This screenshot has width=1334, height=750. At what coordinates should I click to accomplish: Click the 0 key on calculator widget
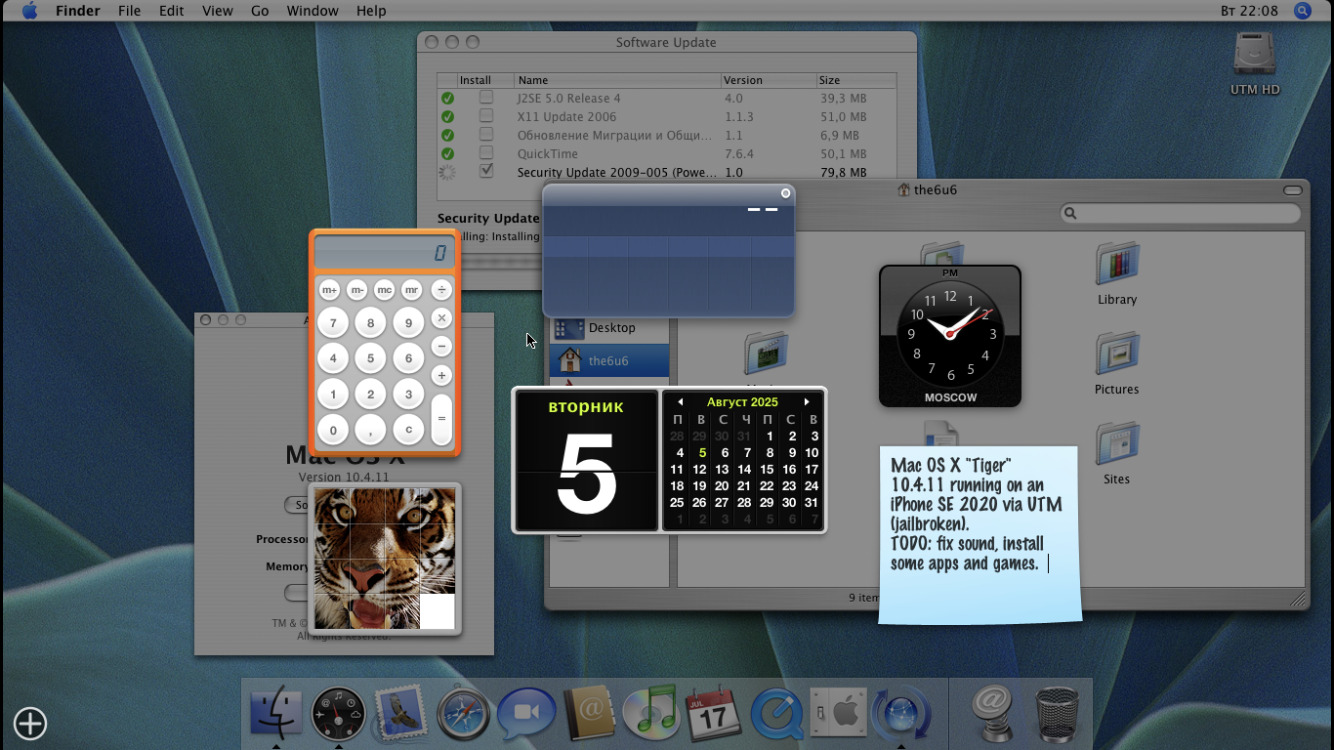[333, 430]
